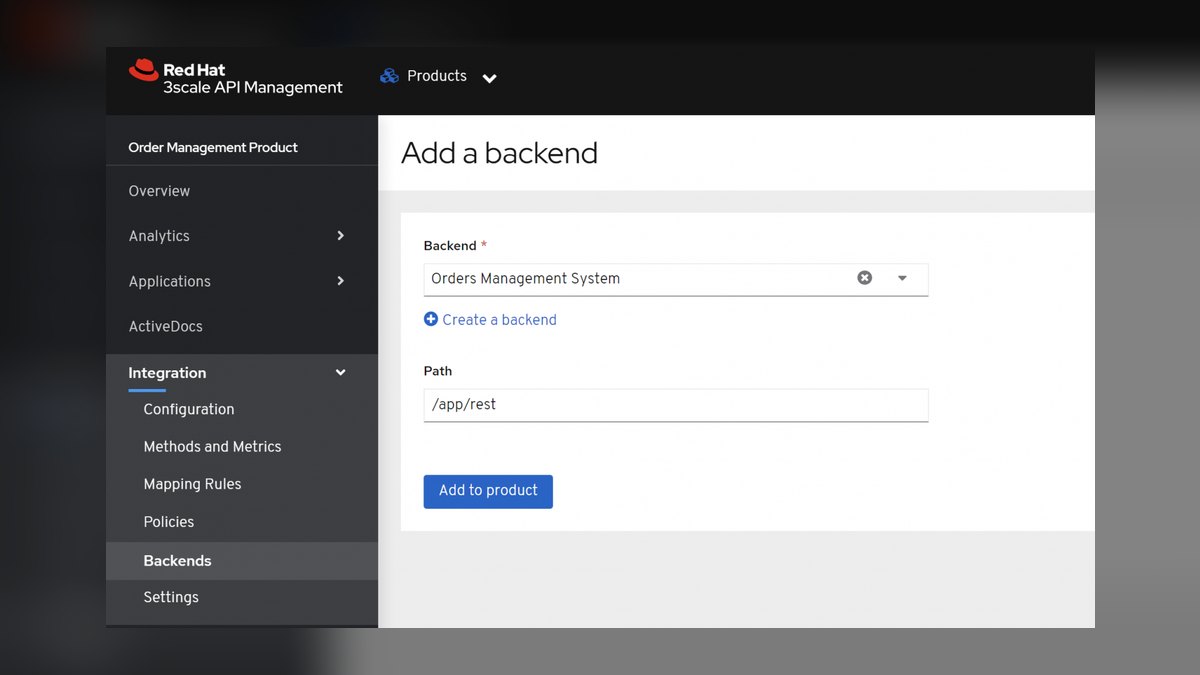1200x675 pixels.
Task: Click the Orders Management System backend field
Action: point(676,279)
